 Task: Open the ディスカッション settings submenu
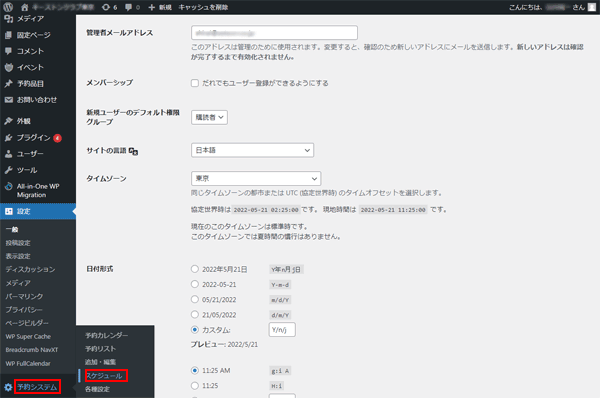click(x=30, y=270)
